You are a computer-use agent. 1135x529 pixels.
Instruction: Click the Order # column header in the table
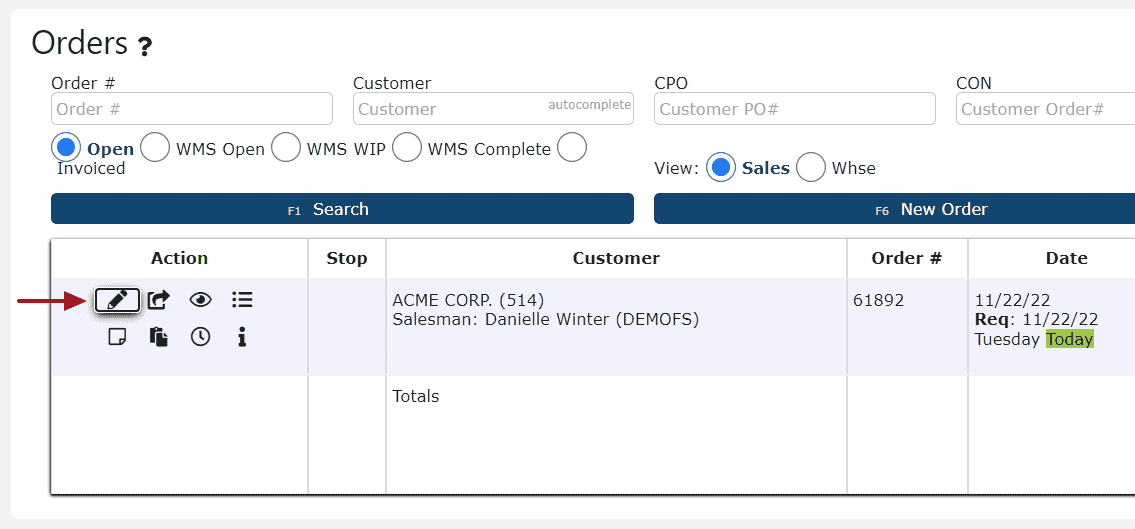tap(907, 258)
